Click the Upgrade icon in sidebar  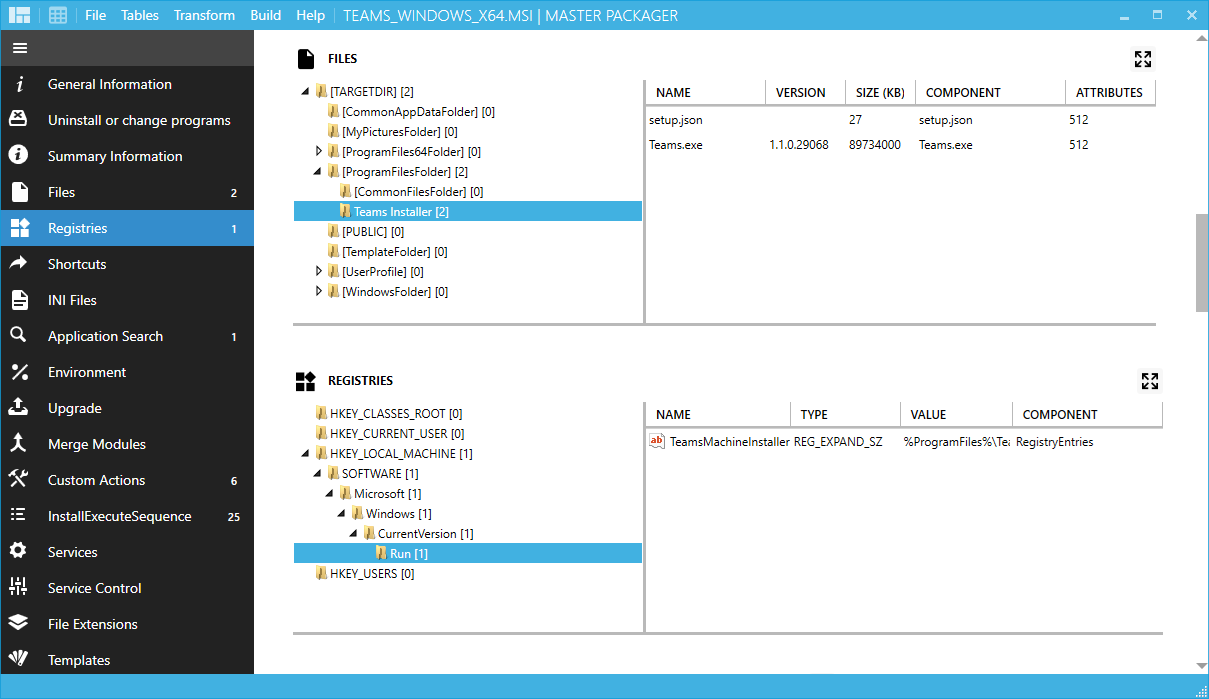point(19,408)
